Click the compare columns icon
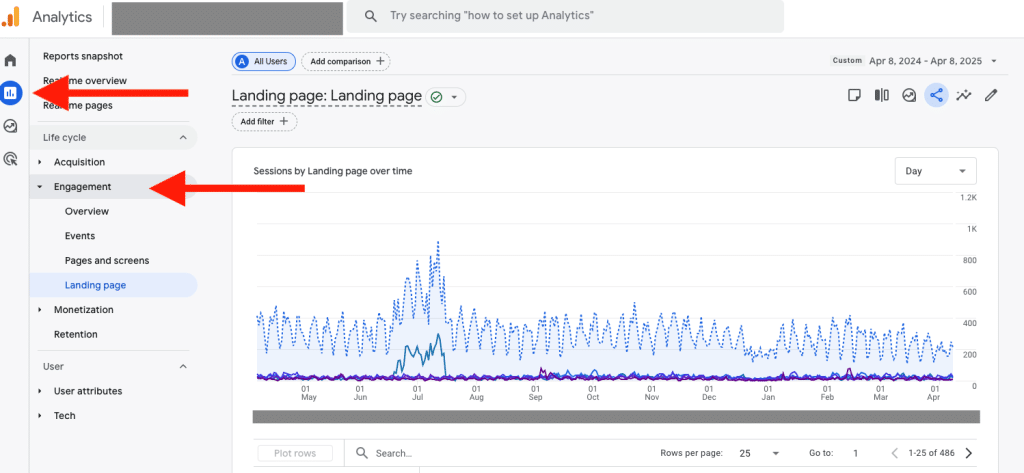Image resolution: width=1024 pixels, height=473 pixels. point(881,96)
